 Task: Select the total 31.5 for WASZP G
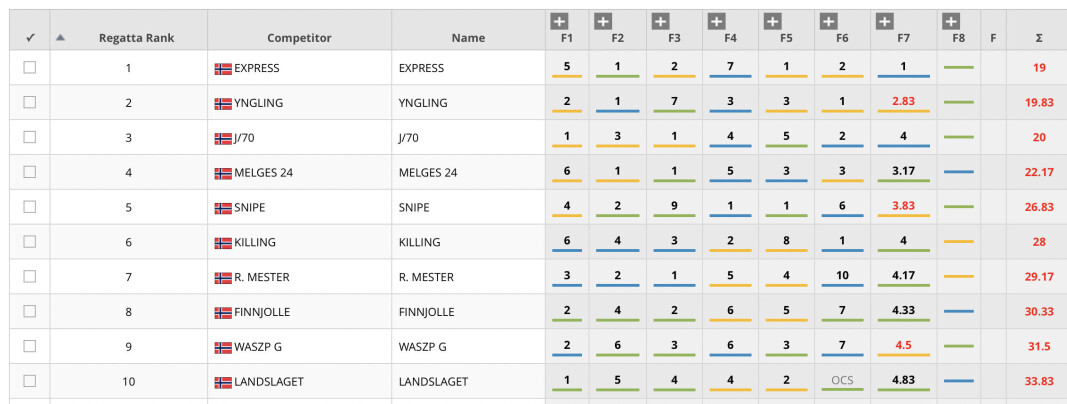pos(1039,346)
